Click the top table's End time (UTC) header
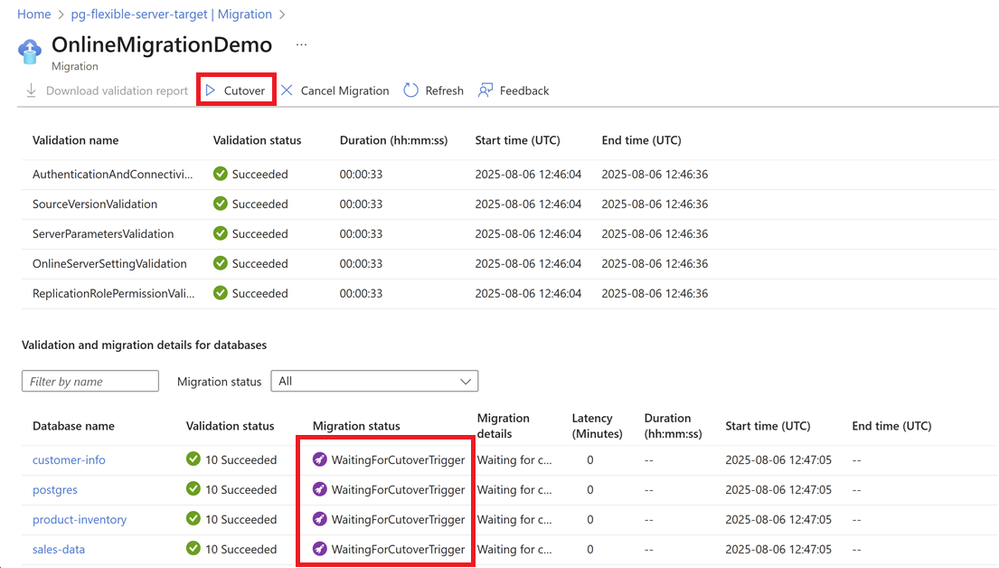The width and height of the screenshot is (999, 568). click(641, 140)
